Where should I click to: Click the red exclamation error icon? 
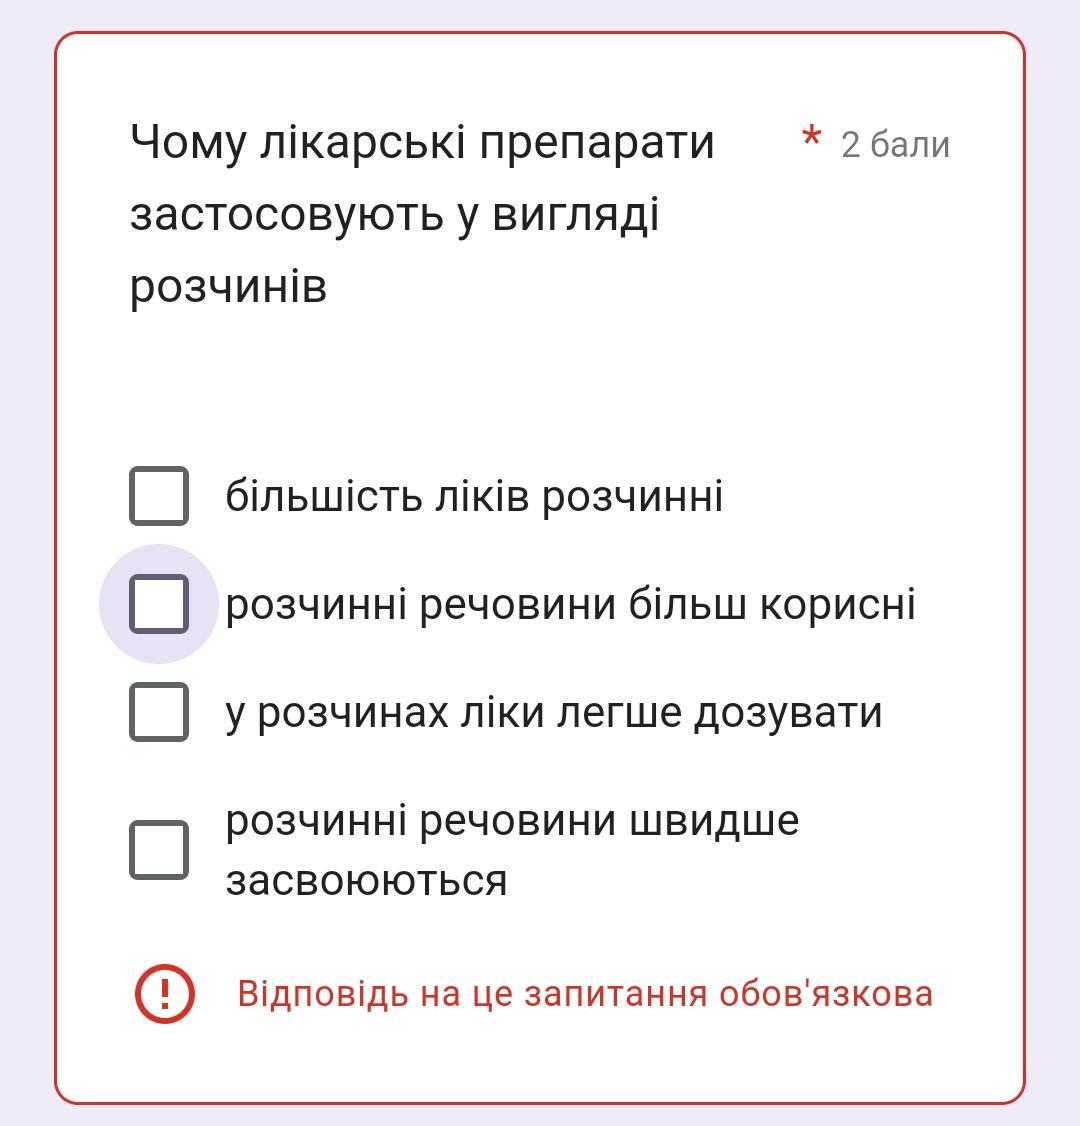click(x=165, y=994)
